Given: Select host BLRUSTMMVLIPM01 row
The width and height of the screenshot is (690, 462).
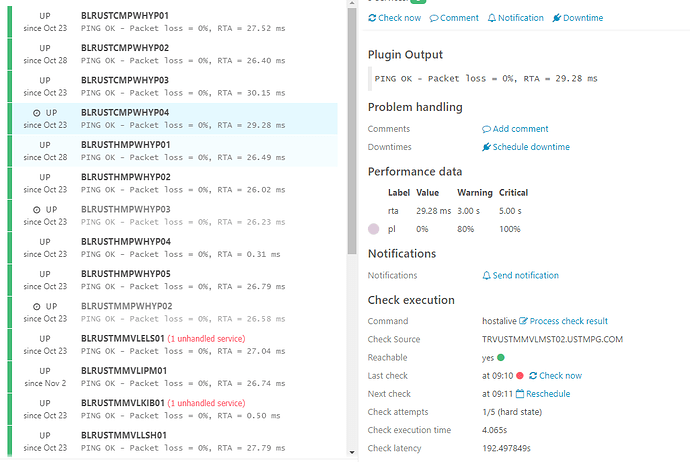Looking at the screenshot, I should pyautogui.click(x=175, y=377).
